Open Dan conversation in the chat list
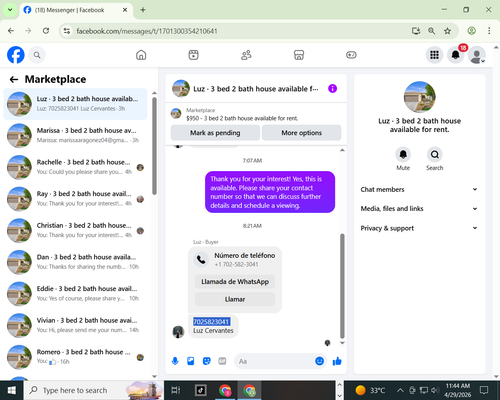This screenshot has width=500, height=400. click(75, 262)
